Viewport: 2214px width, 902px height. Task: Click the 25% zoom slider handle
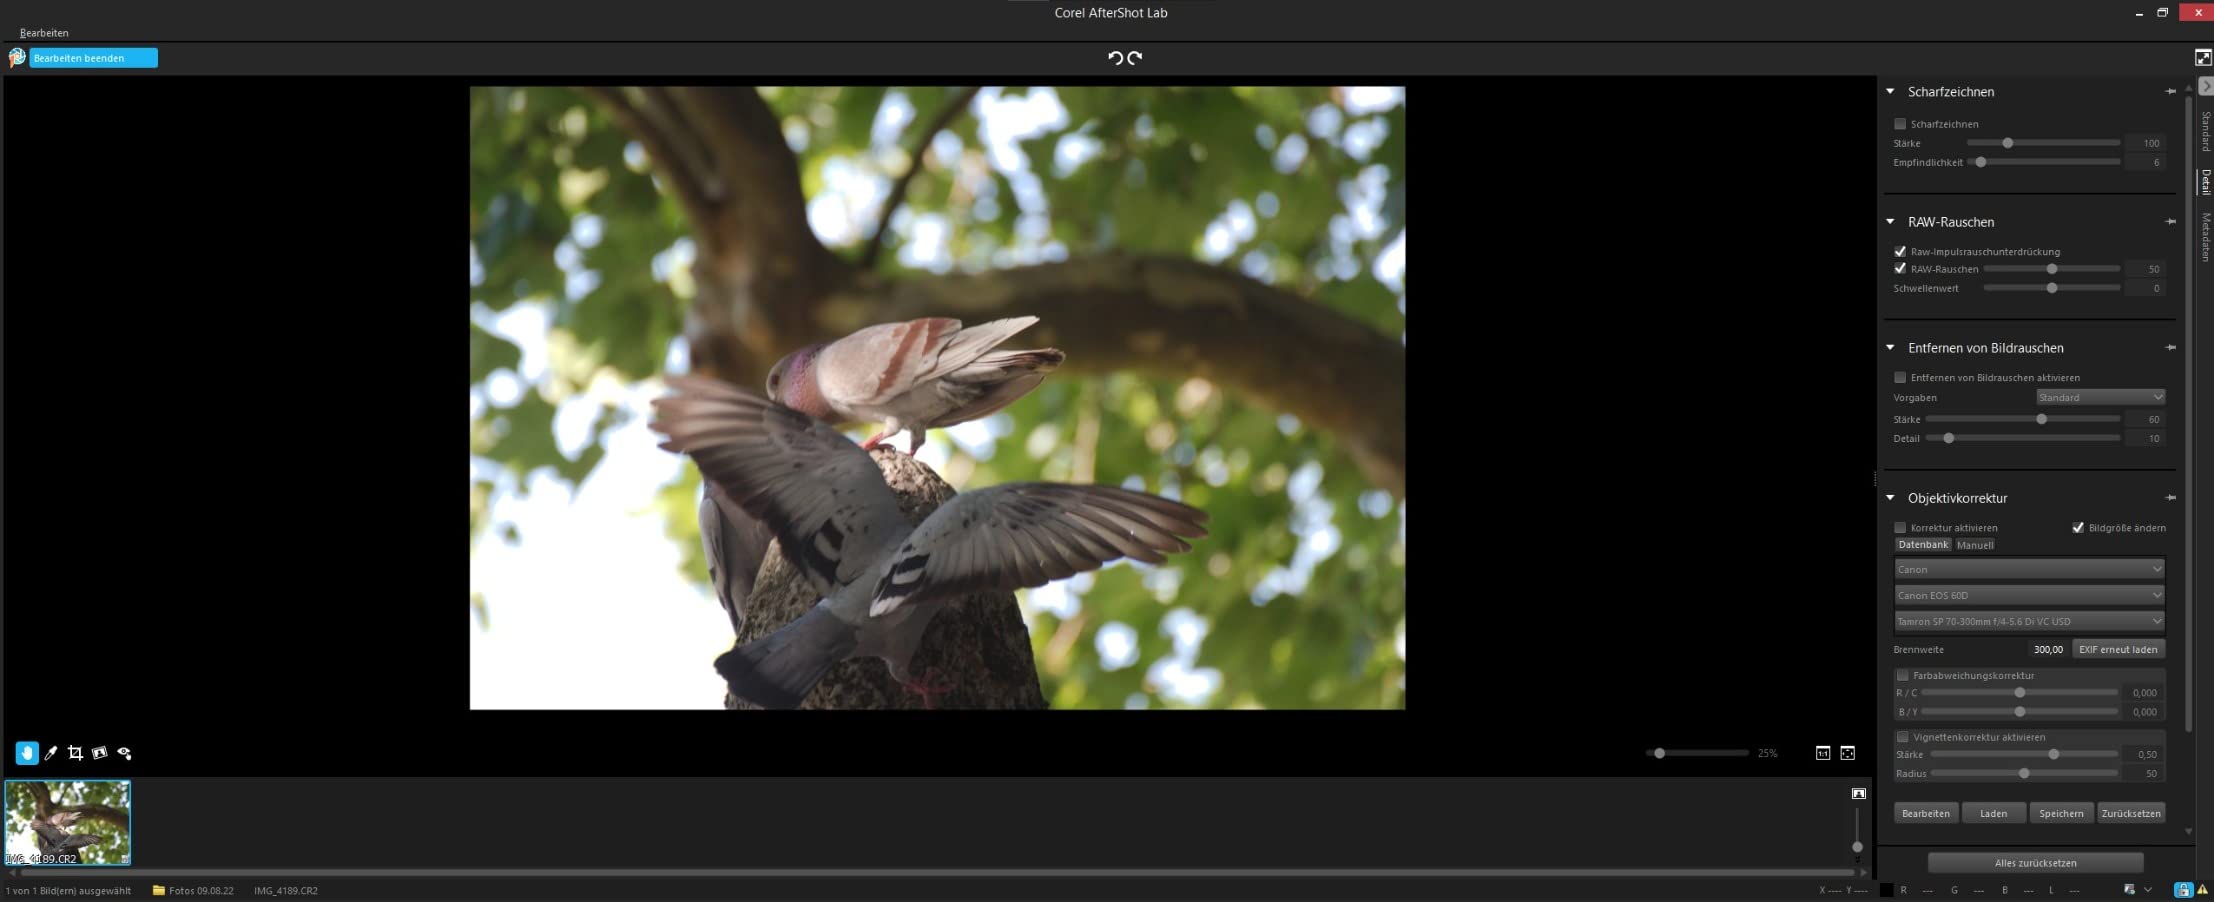click(x=1659, y=753)
